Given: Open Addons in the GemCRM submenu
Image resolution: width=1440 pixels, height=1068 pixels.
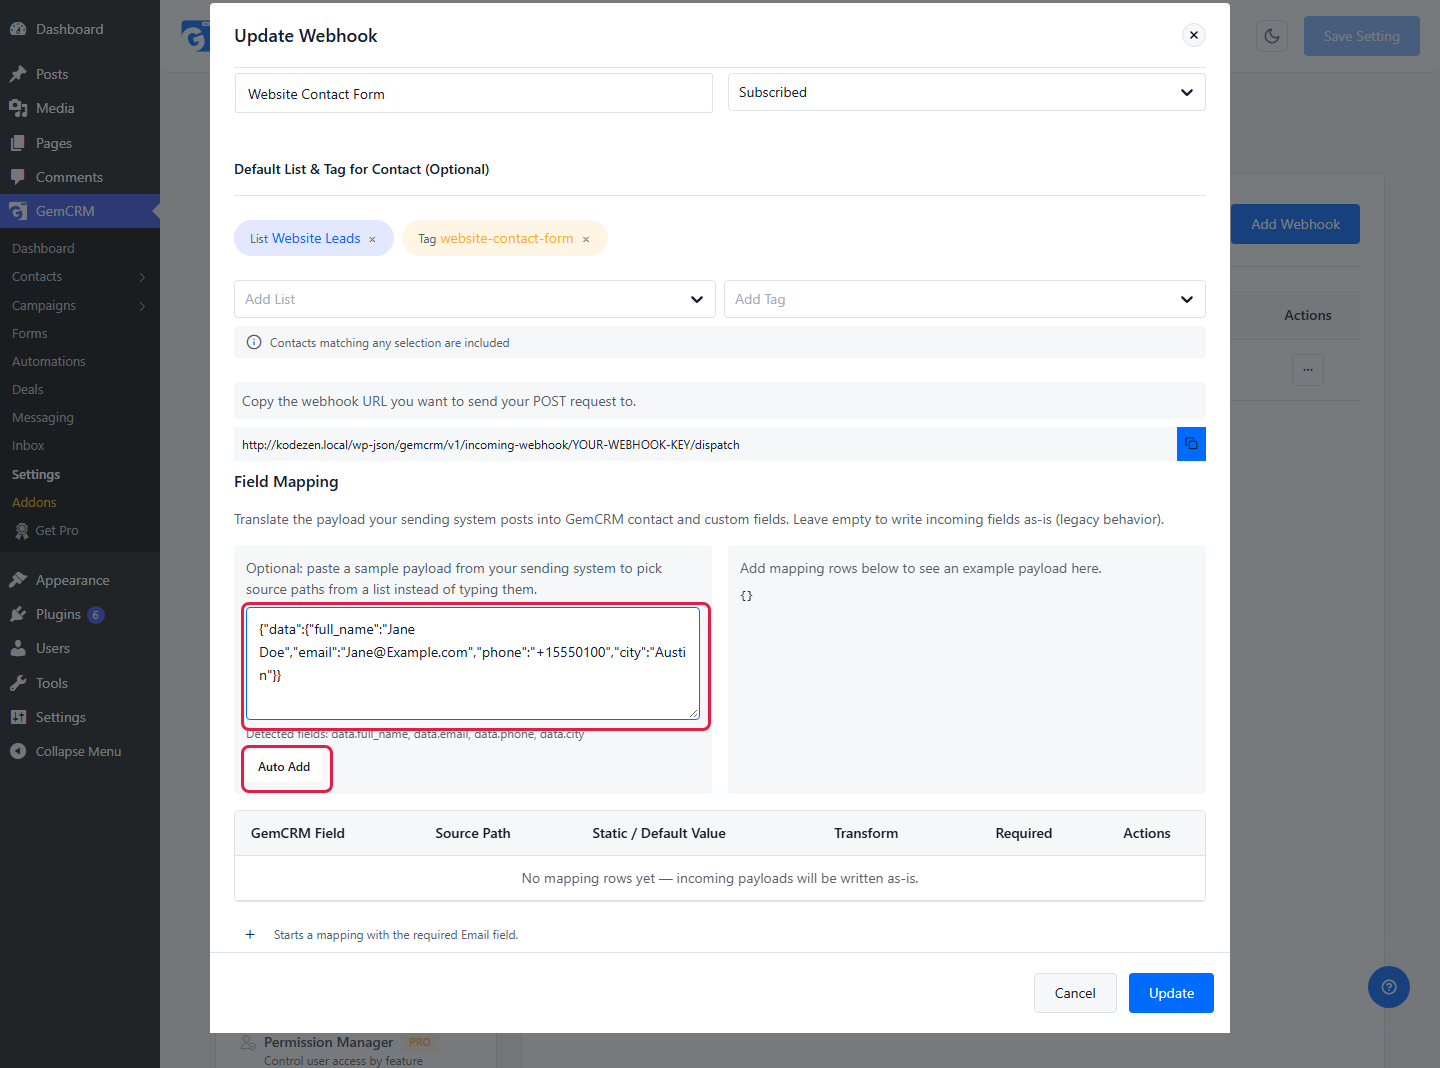Looking at the screenshot, I should (34, 503).
